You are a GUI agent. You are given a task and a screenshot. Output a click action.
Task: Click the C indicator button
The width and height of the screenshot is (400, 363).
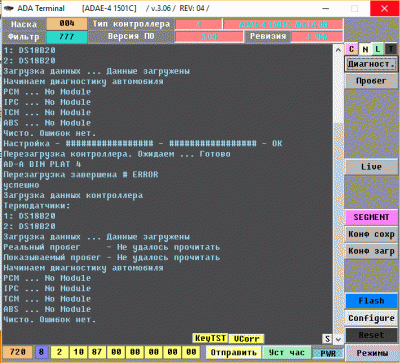(351, 49)
